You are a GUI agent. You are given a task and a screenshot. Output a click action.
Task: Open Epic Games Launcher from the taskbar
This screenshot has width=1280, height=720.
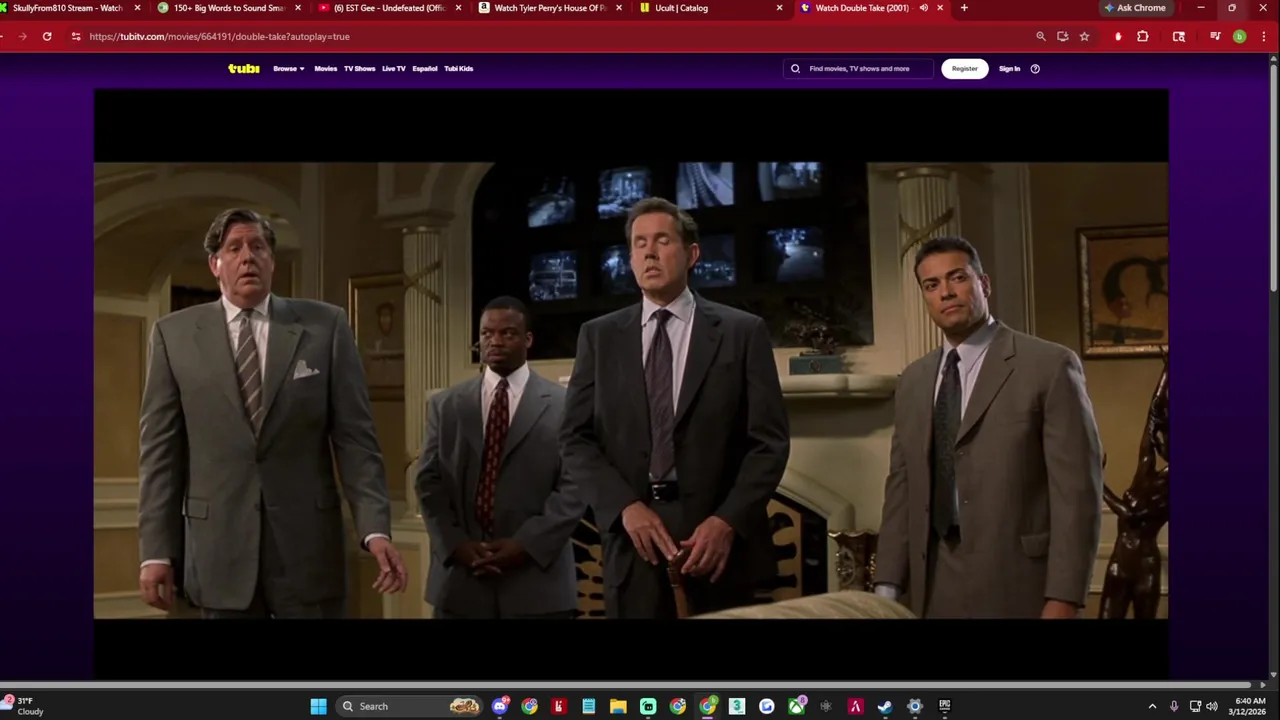[944, 706]
